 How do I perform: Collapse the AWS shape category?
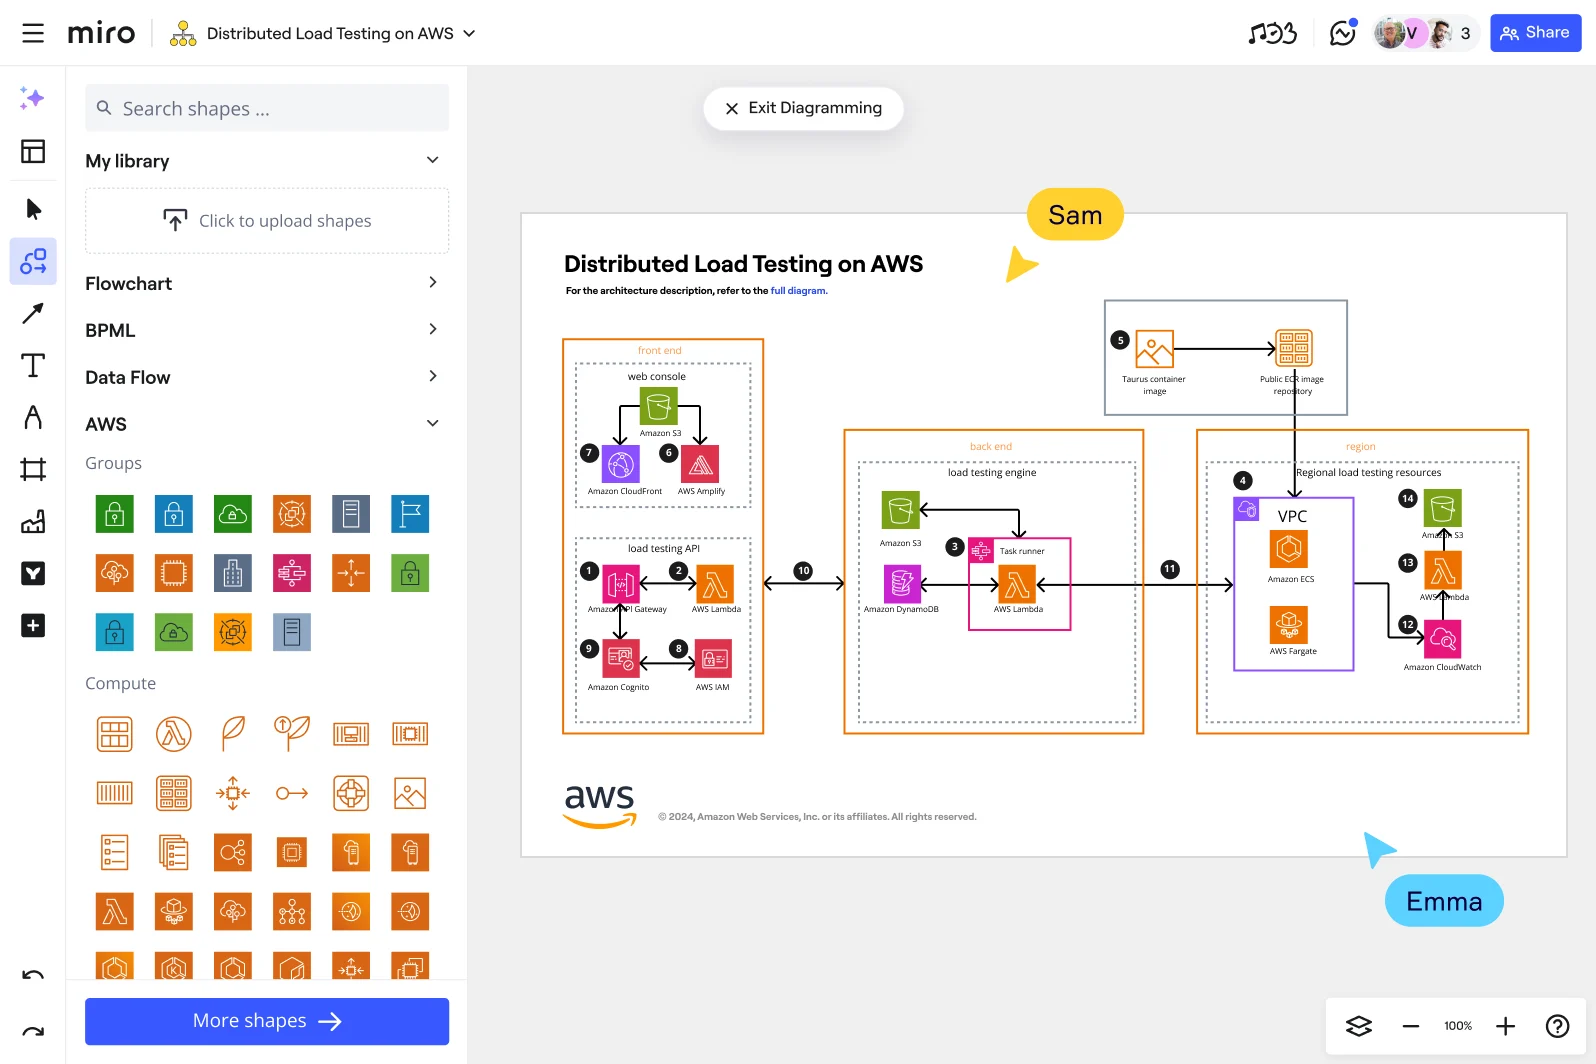433,423
